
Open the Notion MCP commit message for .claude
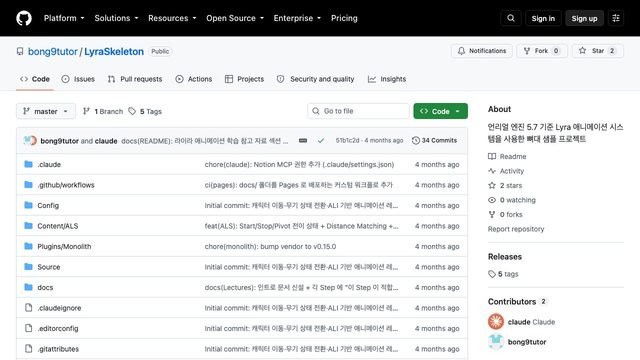(299, 164)
